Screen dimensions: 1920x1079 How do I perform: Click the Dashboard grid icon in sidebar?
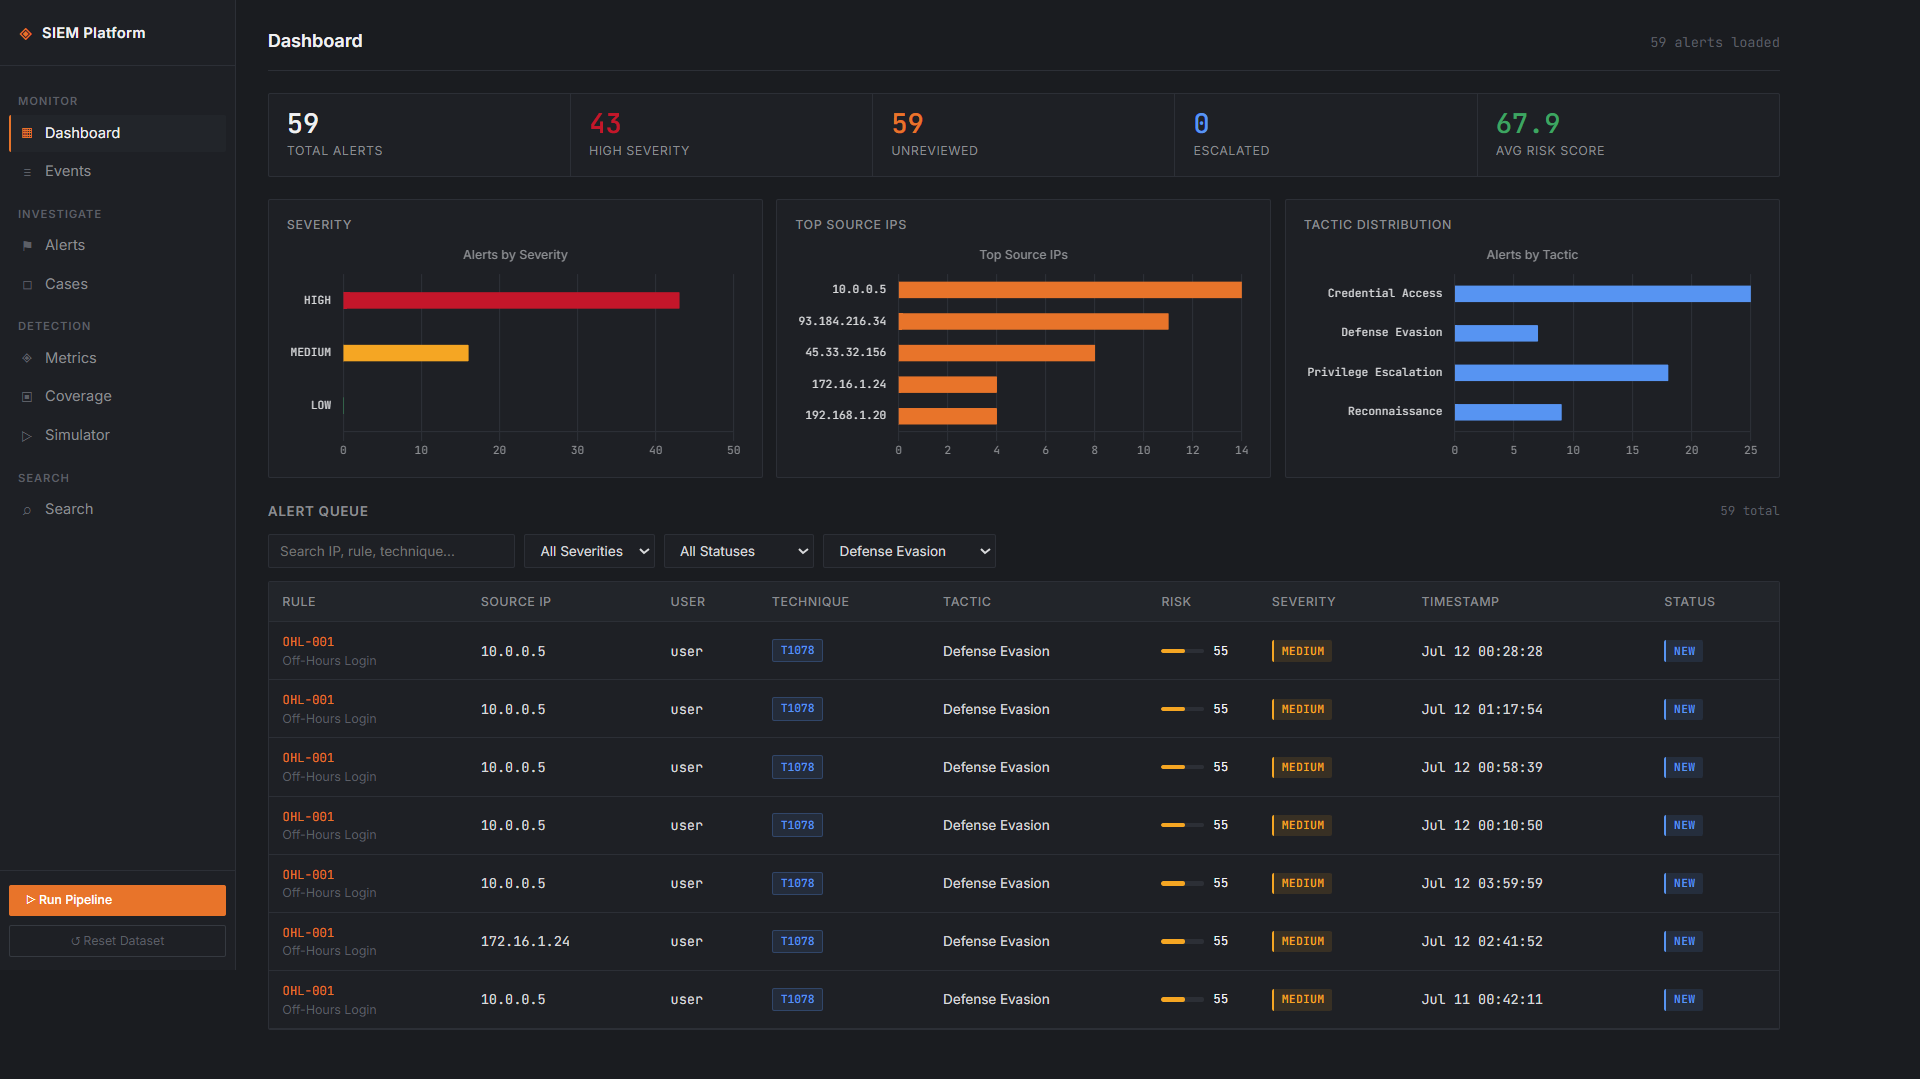coord(27,133)
